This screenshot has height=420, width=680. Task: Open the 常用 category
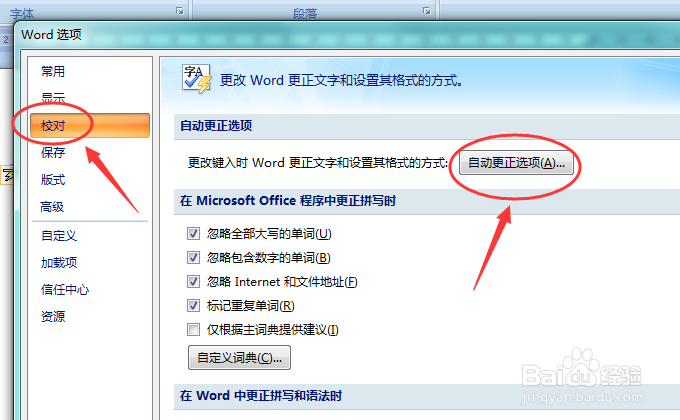(x=53, y=72)
